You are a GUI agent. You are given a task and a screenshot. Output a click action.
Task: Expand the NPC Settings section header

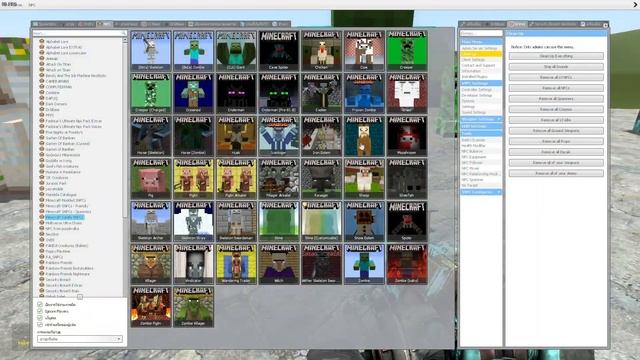[481, 83]
